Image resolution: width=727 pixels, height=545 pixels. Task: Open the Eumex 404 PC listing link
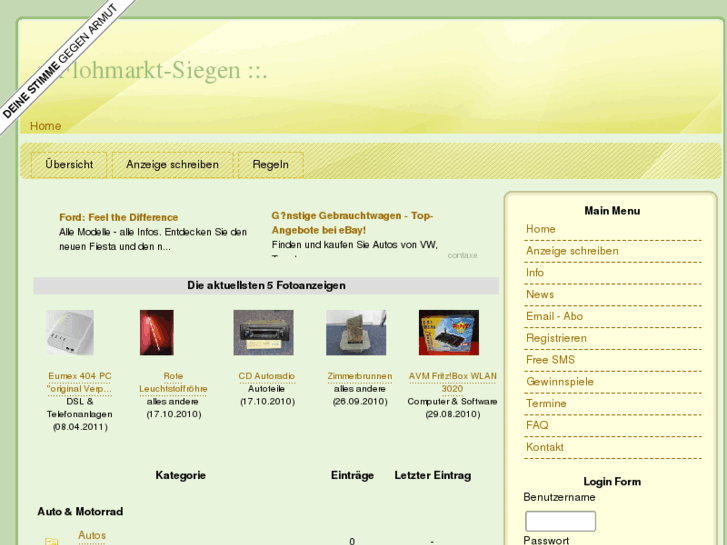click(80, 383)
